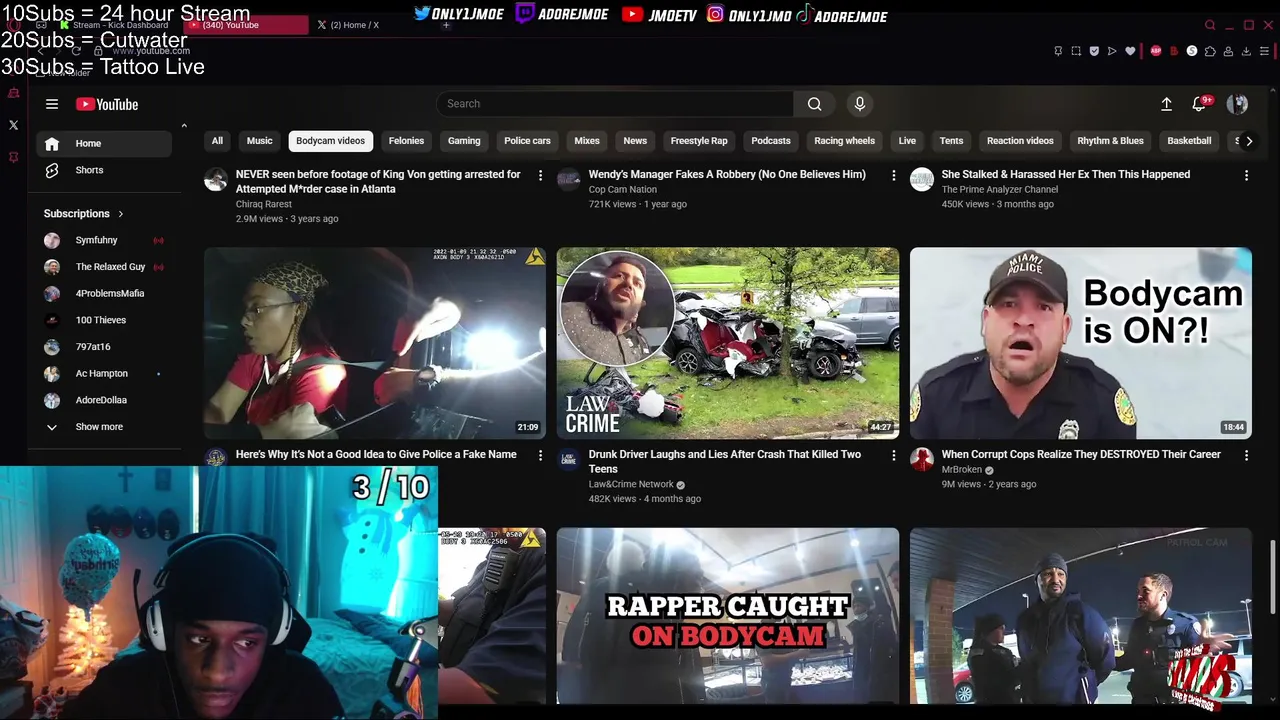Select the Police cars chip
Screen dimensions: 1280x720
(527, 141)
